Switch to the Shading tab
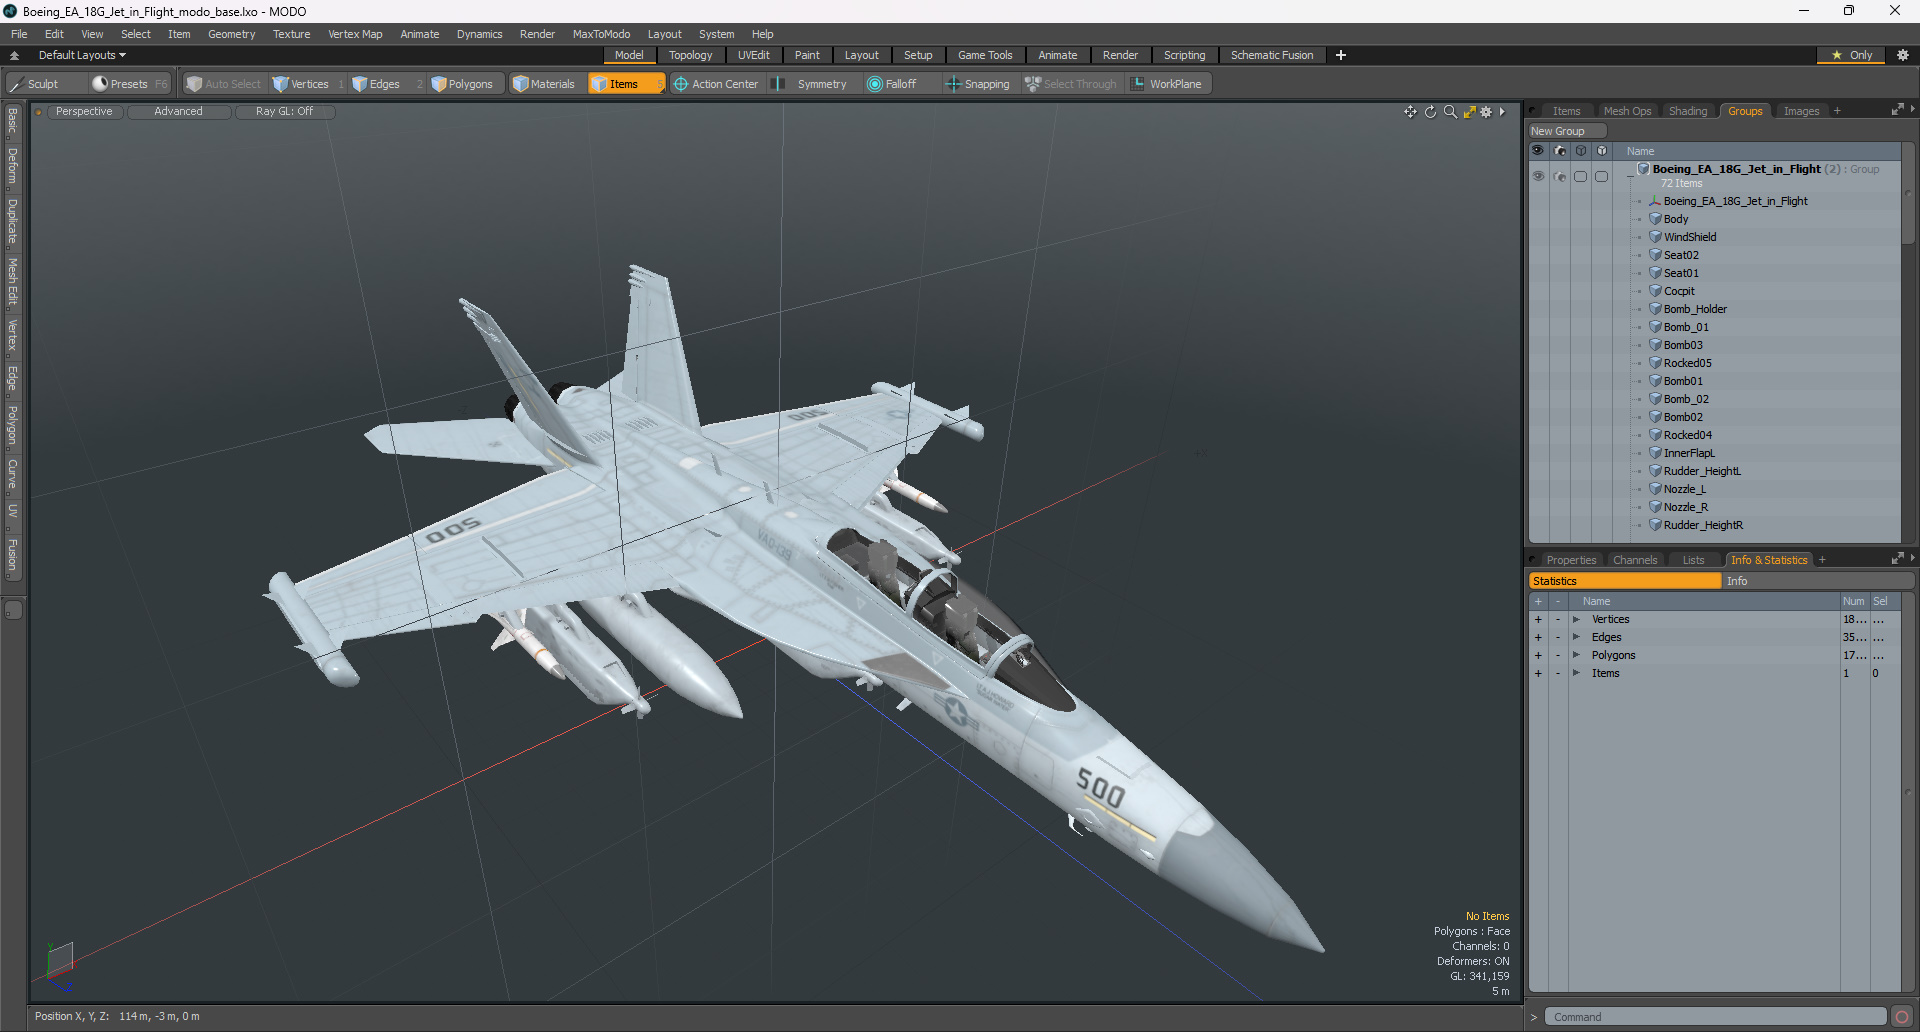Viewport: 1920px width, 1032px height. click(x=1688, y=111)
